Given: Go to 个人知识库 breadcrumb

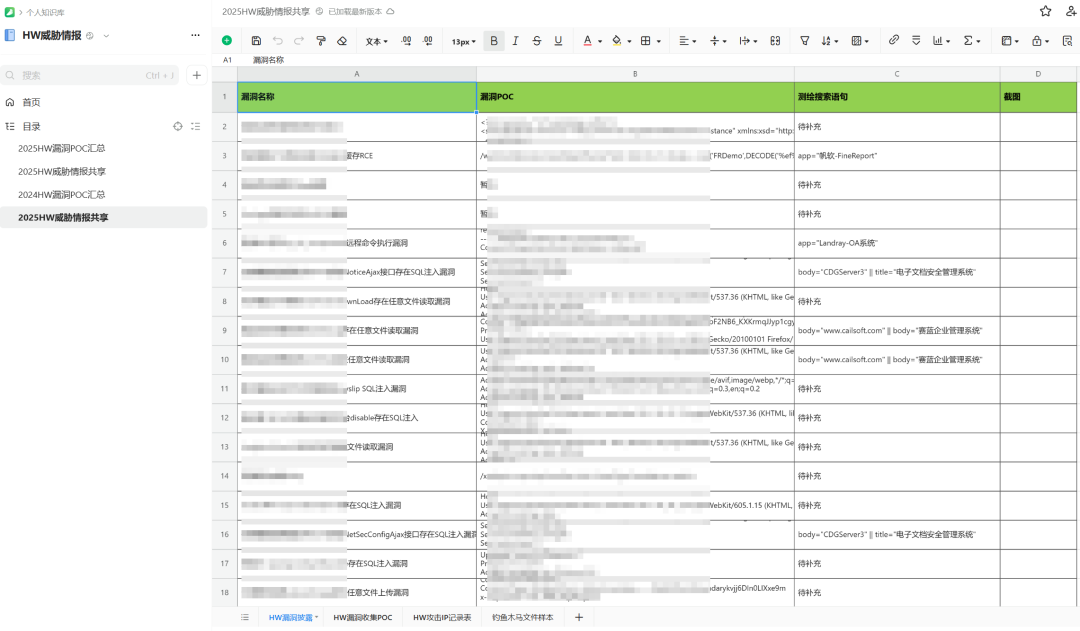Looking at the screenshot, I should coord(45,12).
